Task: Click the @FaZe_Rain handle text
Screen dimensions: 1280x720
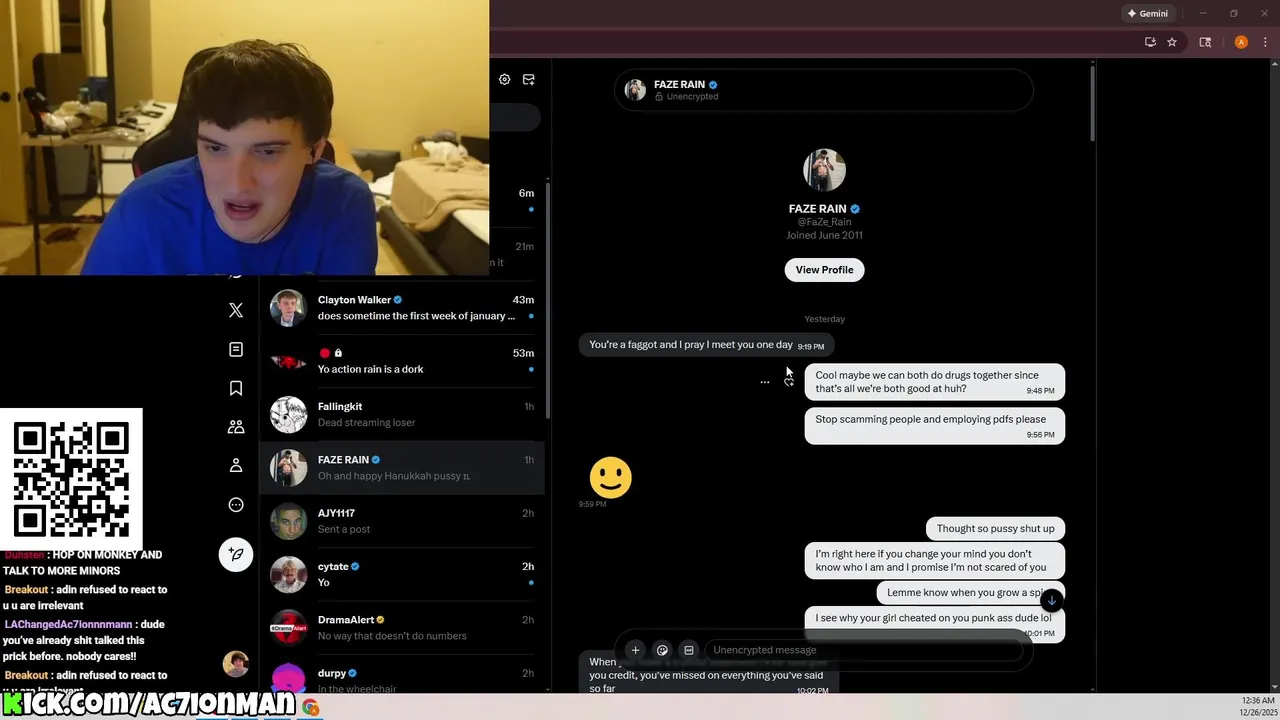Action: [x=824, y=222]
